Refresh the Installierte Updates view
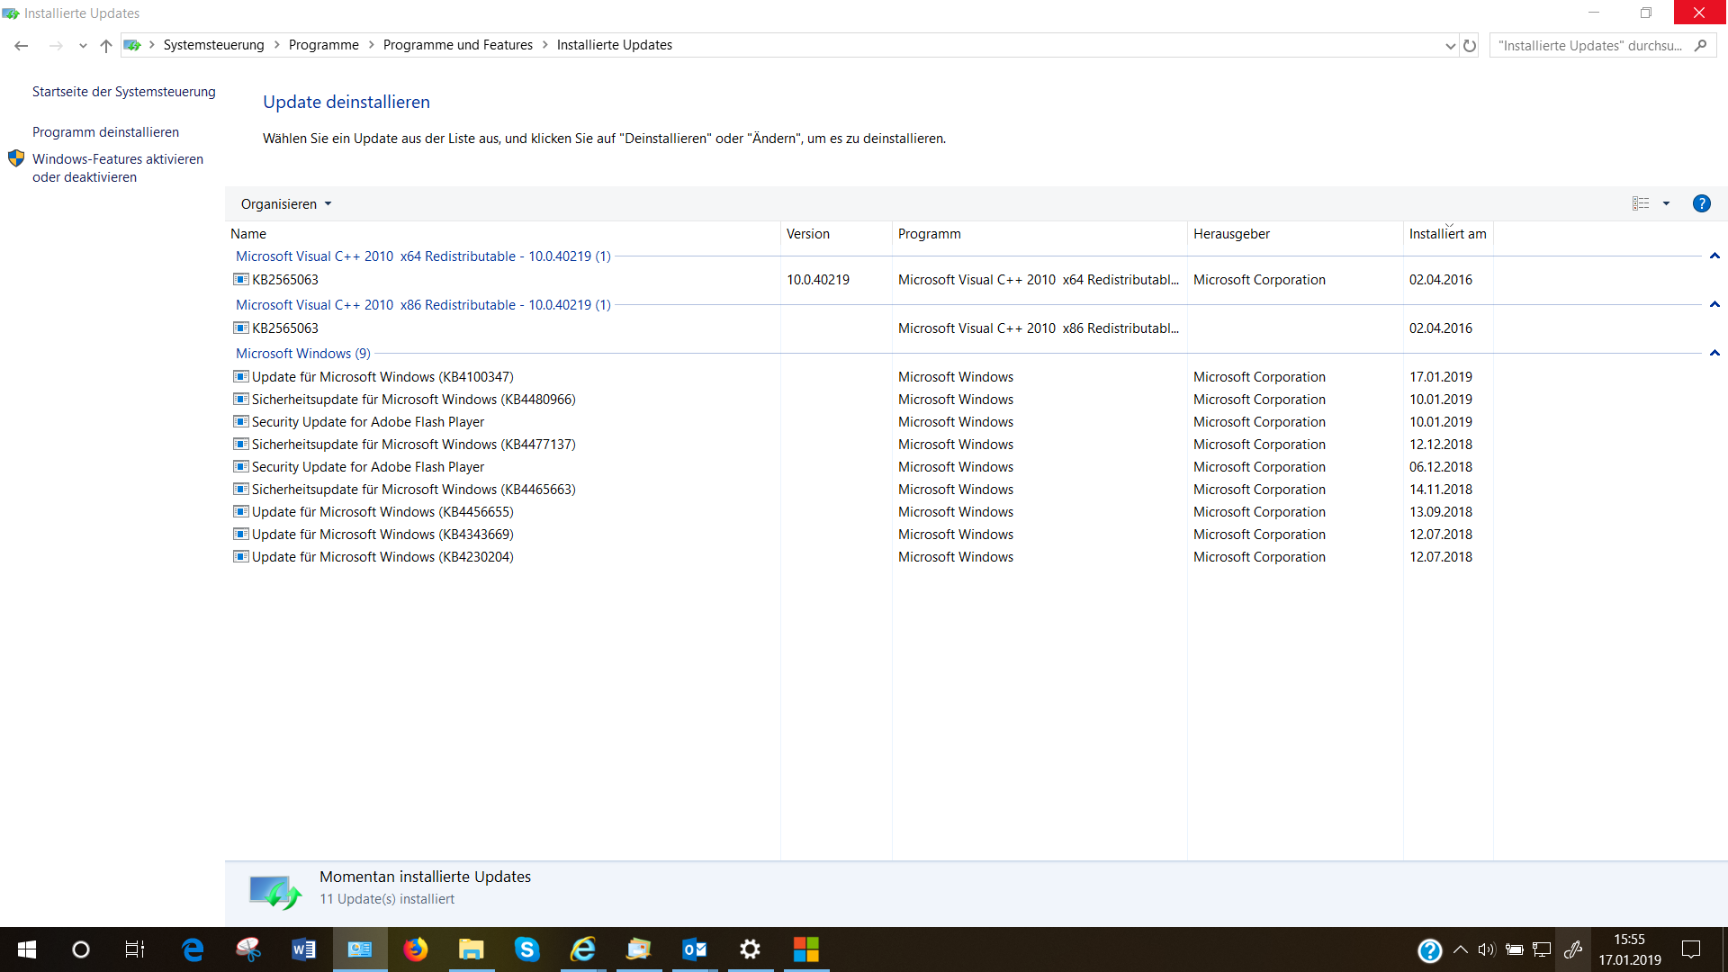The height and width of the screenshot is (972, 1728). (x=1469, y=45)
